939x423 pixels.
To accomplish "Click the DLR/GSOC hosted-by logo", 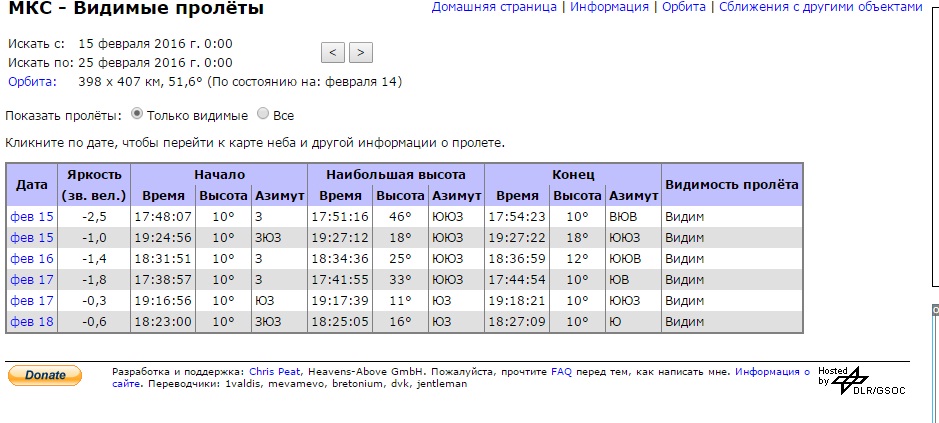I will click(x=862, y=380).
